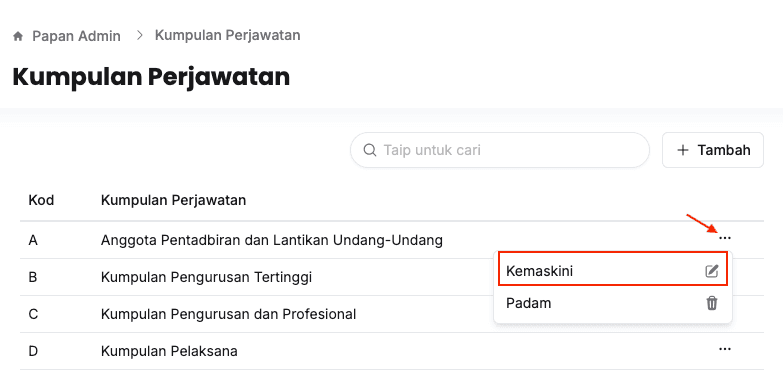Click the magnifier icon in search box
The image size is (783, 389).
tap(370, 150)
